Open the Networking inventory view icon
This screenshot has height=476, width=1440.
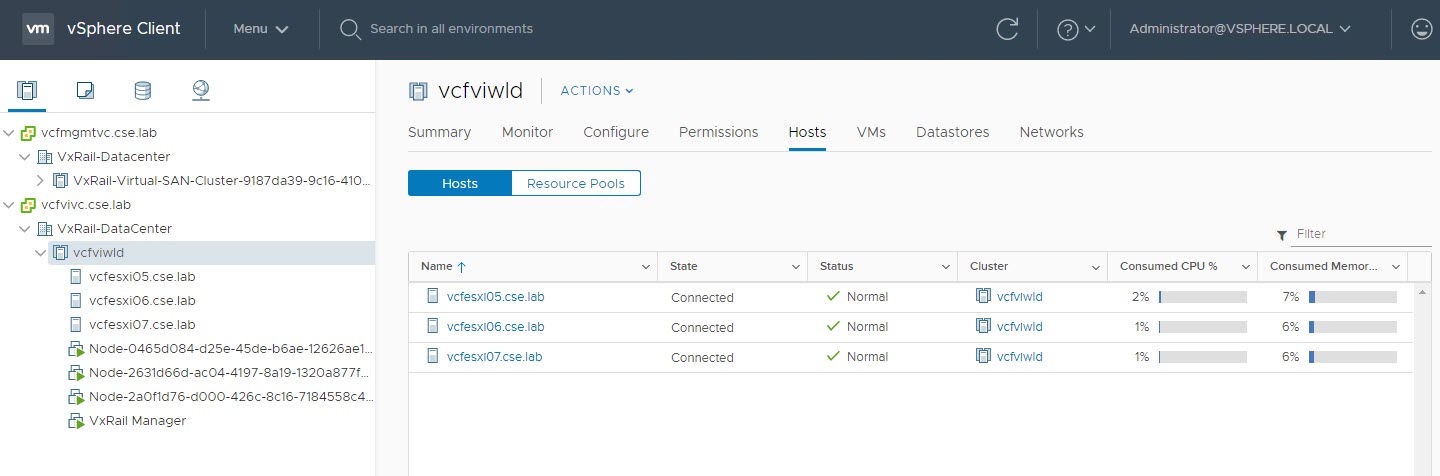[x=201, y=91]
